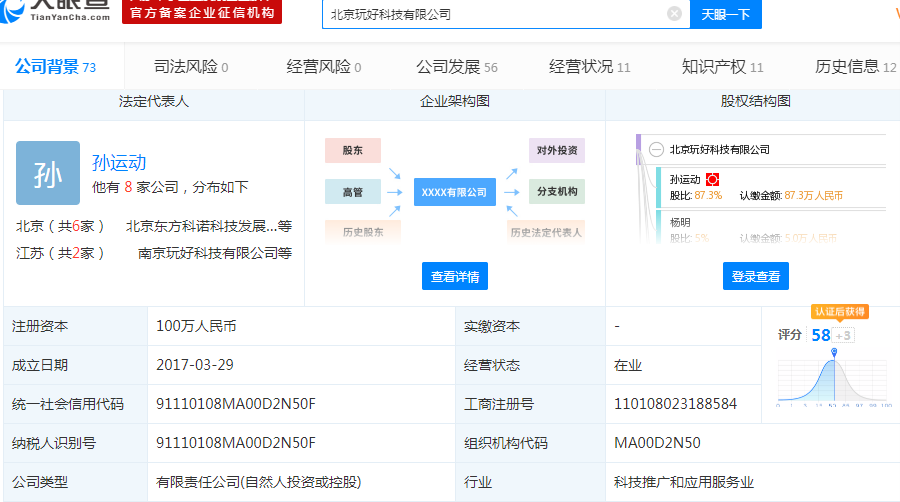Click the score marker on distribution chart
The height and width of the screenshot is (502, 900).
[834, 352]
